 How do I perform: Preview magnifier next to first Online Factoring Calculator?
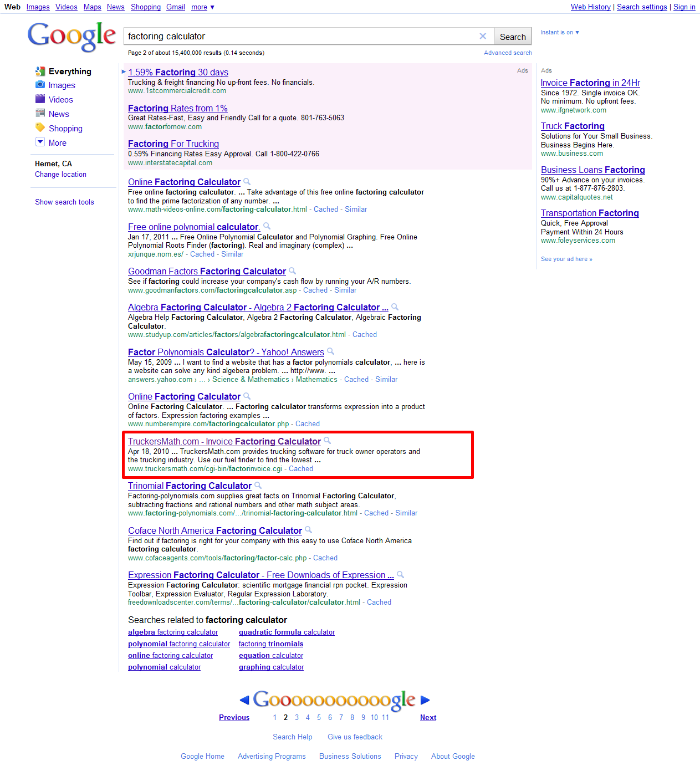247,181
